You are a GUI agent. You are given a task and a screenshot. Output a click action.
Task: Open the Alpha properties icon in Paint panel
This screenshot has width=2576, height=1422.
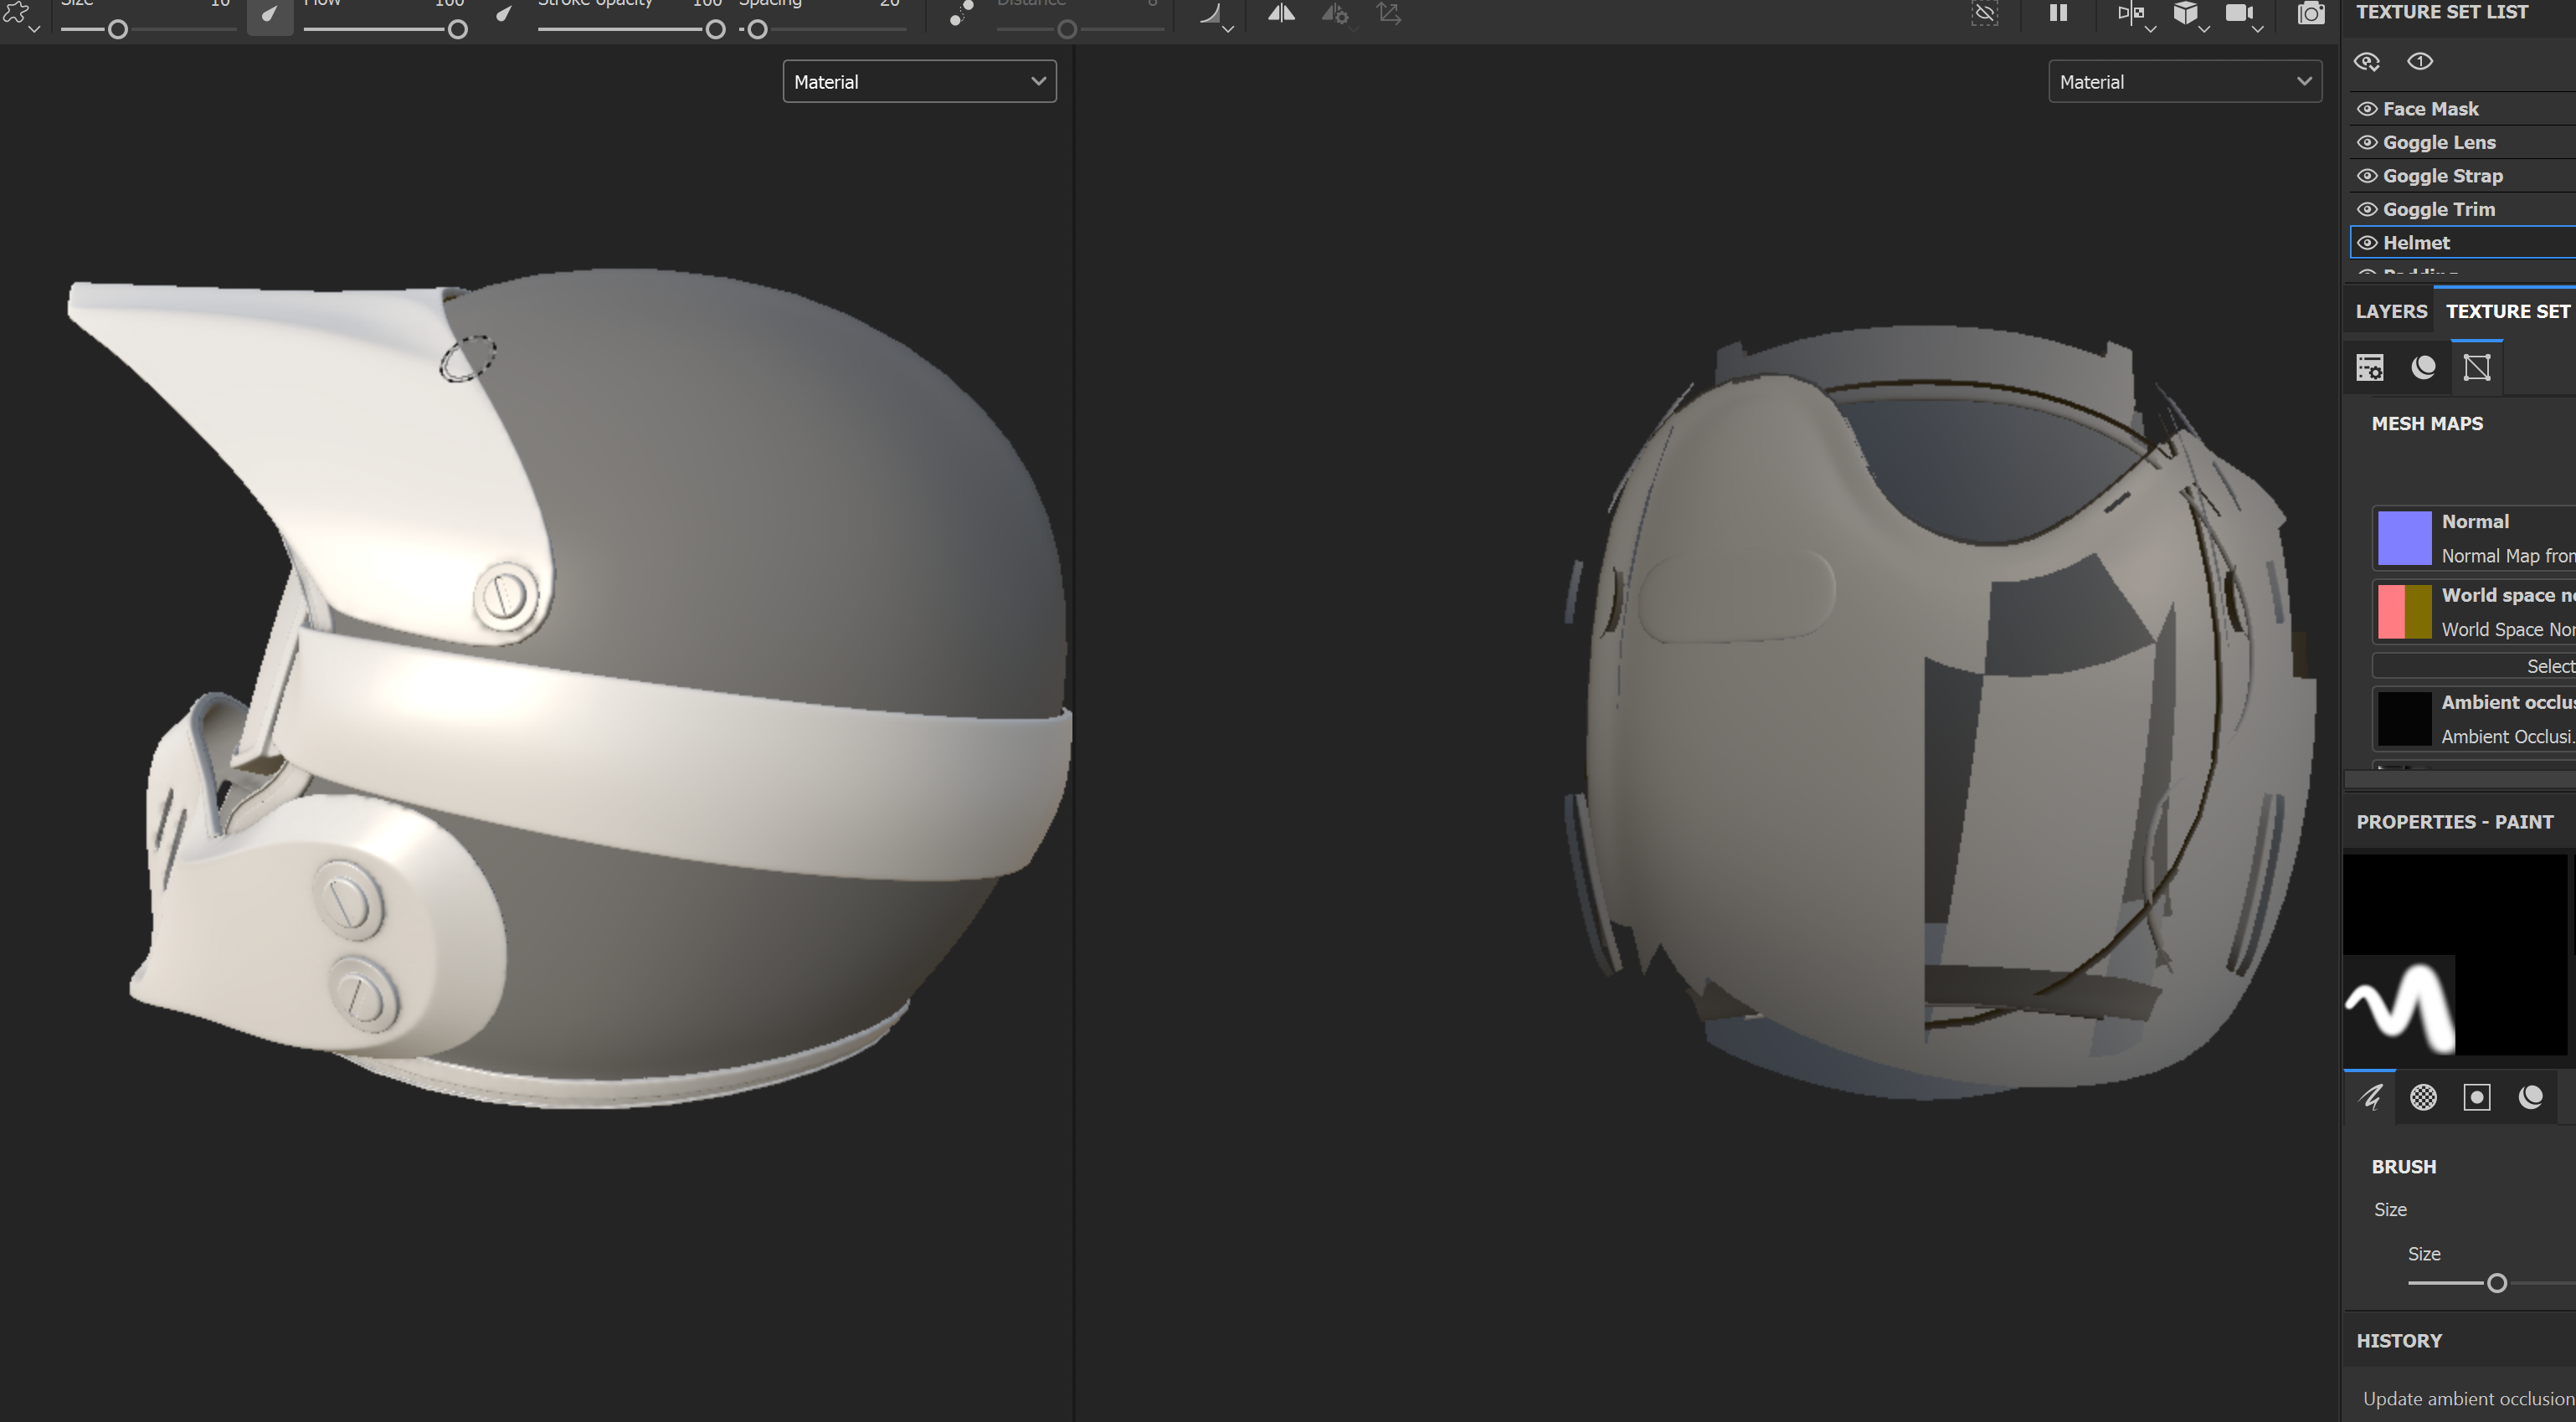pos(2423,1097)
